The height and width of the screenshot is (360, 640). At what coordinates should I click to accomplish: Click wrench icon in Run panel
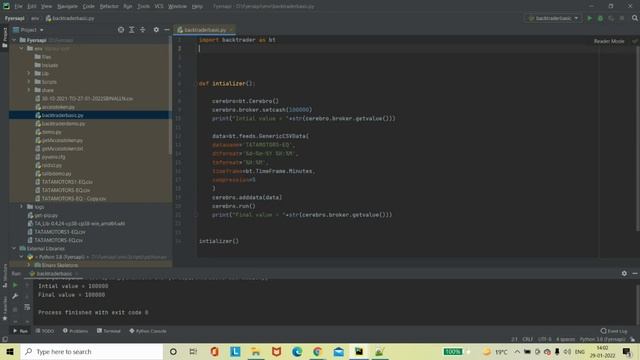15,296
